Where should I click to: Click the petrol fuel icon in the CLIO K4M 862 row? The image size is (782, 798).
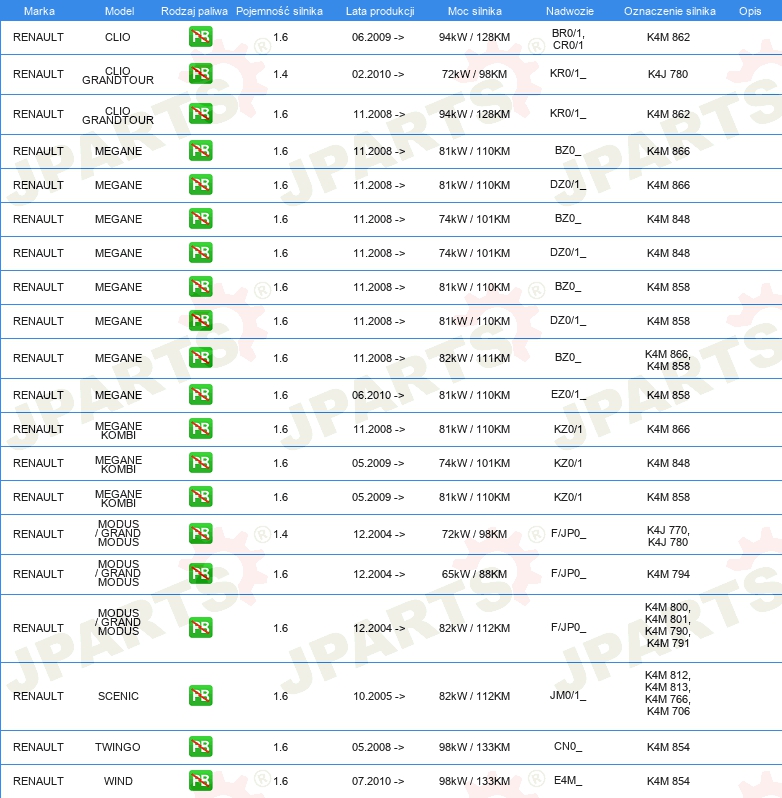tap(200, 37)
